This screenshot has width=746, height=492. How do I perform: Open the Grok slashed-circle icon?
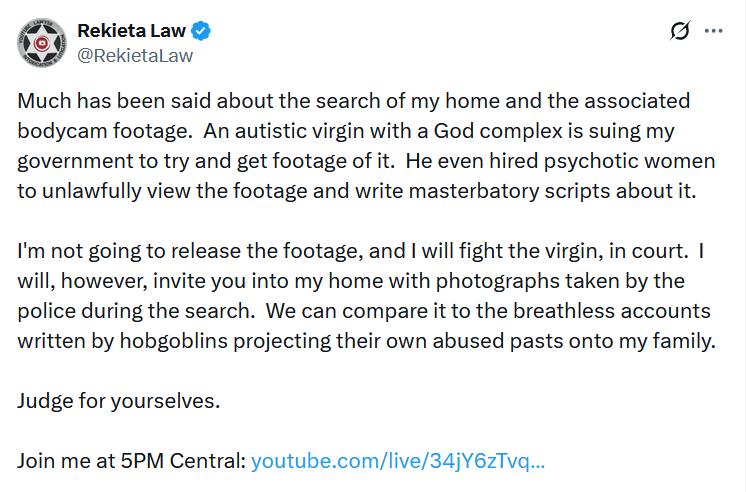pyautogui.click(x=680, y=31)
